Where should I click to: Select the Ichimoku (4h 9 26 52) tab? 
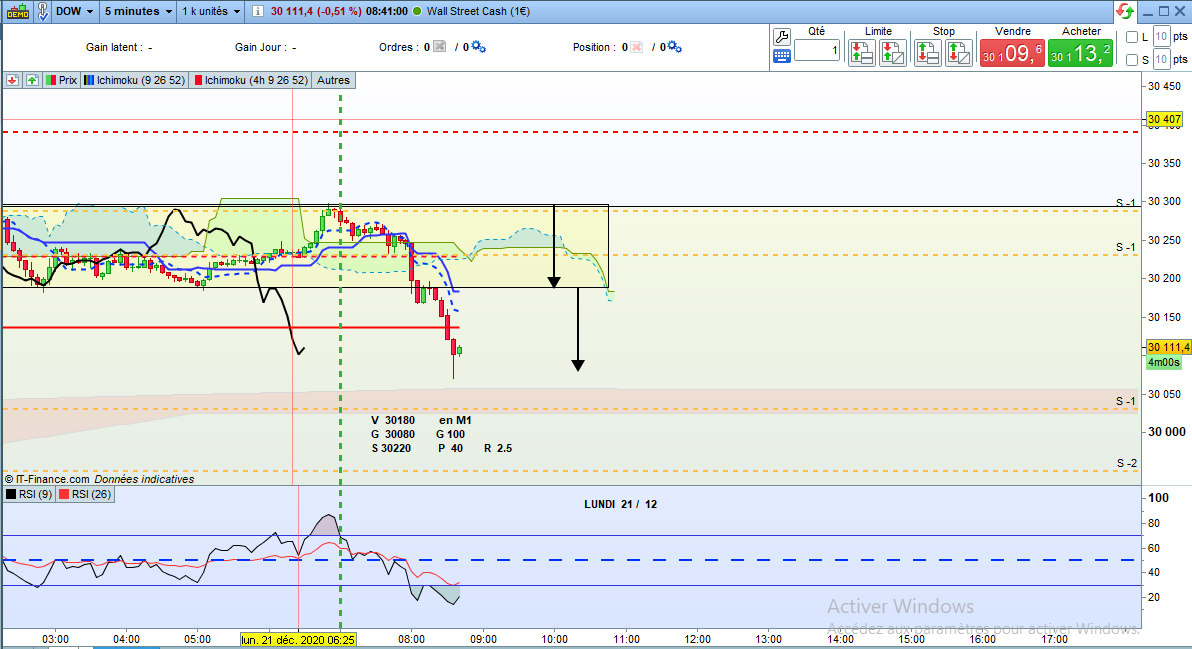[251, 81]
